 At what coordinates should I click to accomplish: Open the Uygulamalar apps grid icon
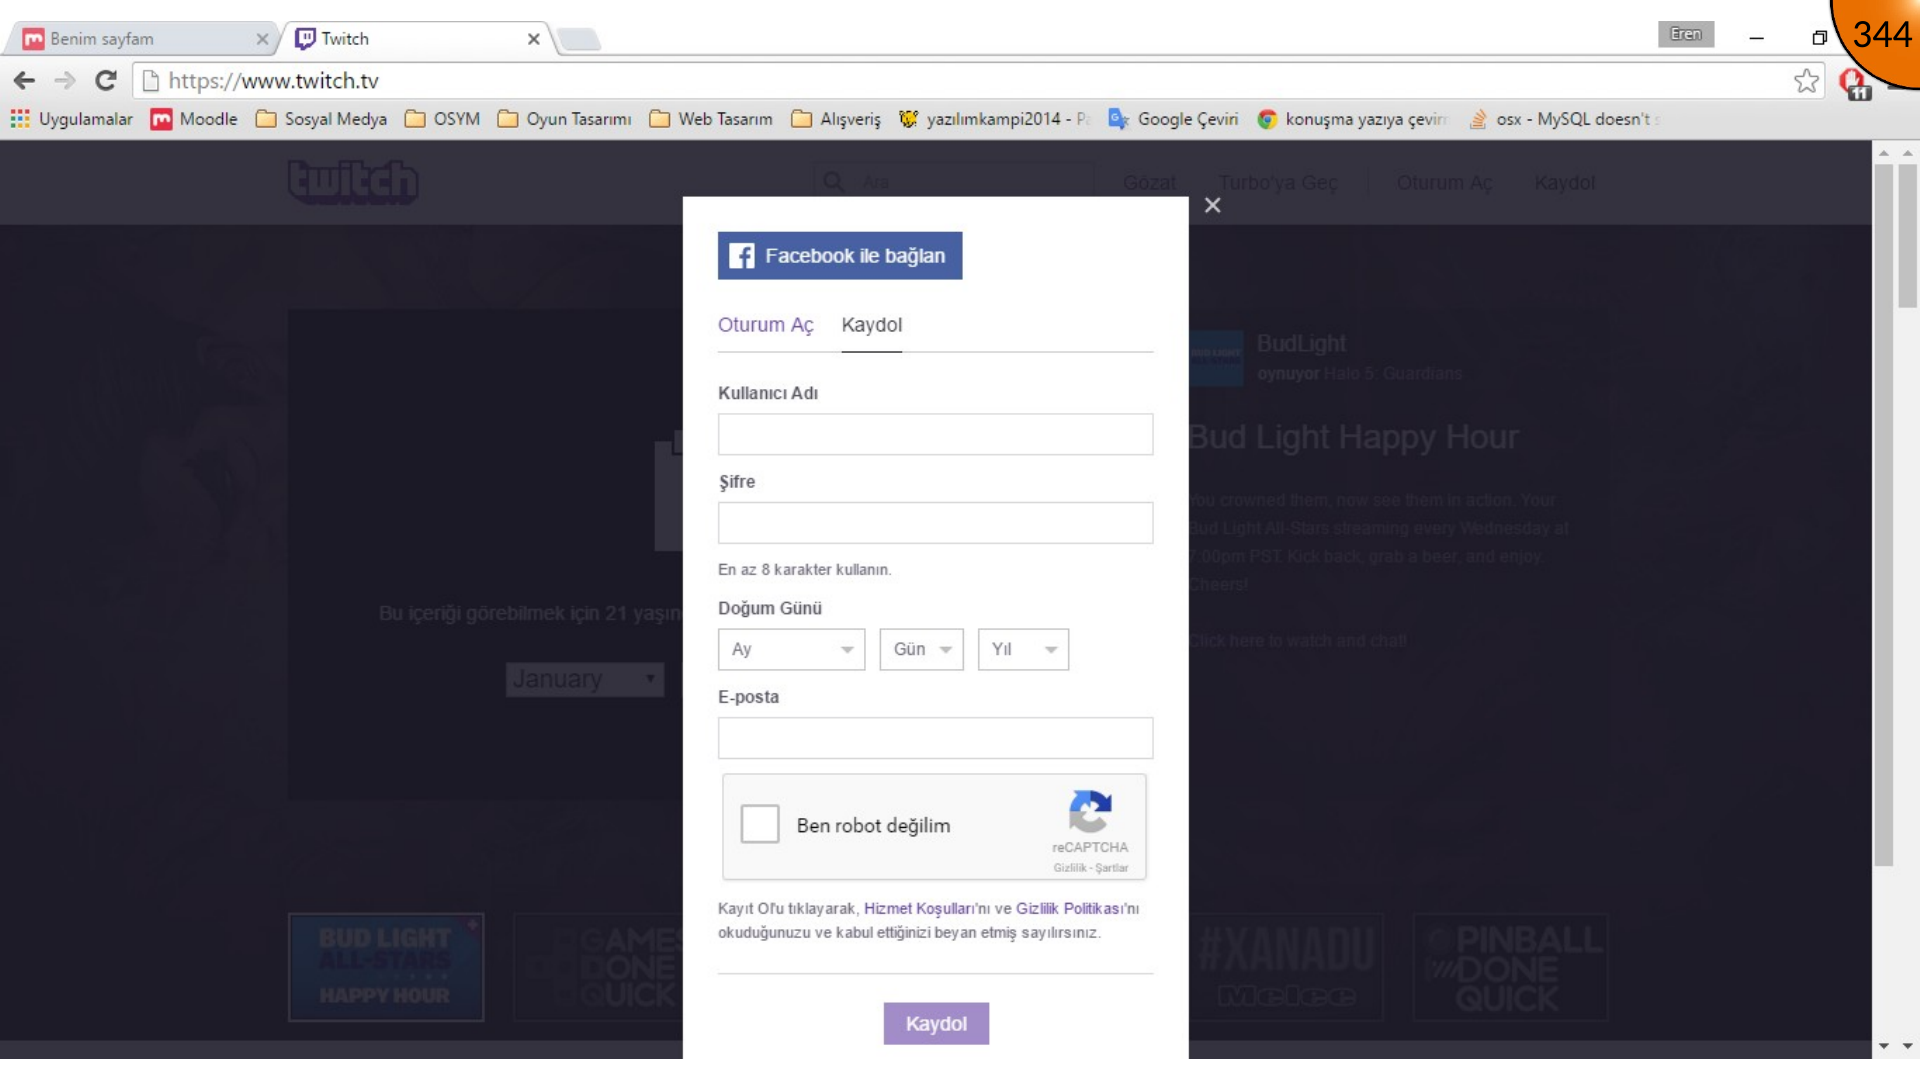20,119
